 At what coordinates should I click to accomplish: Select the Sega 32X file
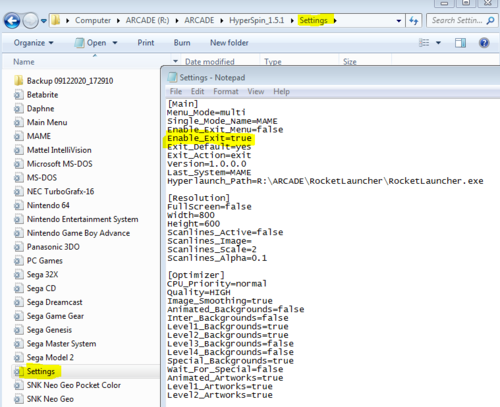click(36, 274)
